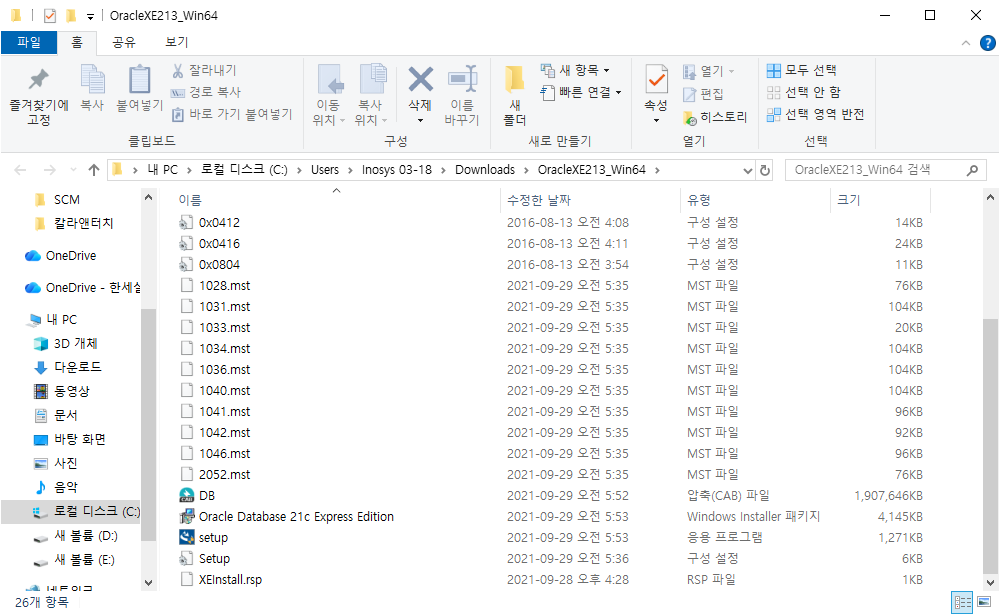Image resolution: width=1000 pixels, height=615 pixels.
Task: Click Downloads in the breadcrumb path
Action: pyautogui.click(x=485, y=170)
